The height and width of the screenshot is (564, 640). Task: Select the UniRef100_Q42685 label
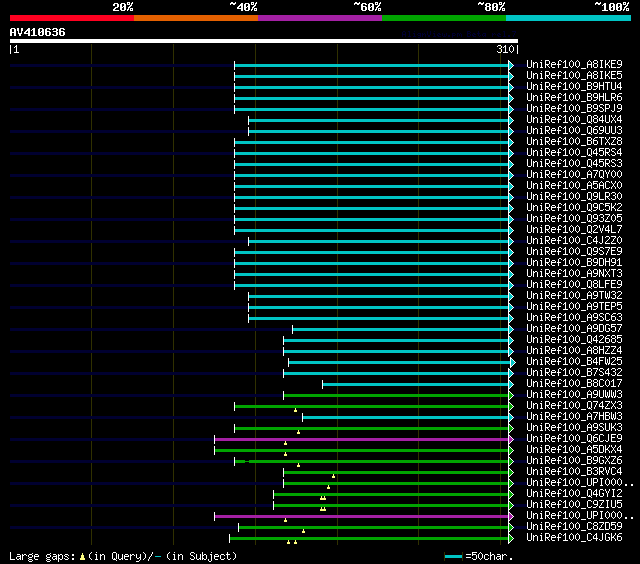click(574, 340)
